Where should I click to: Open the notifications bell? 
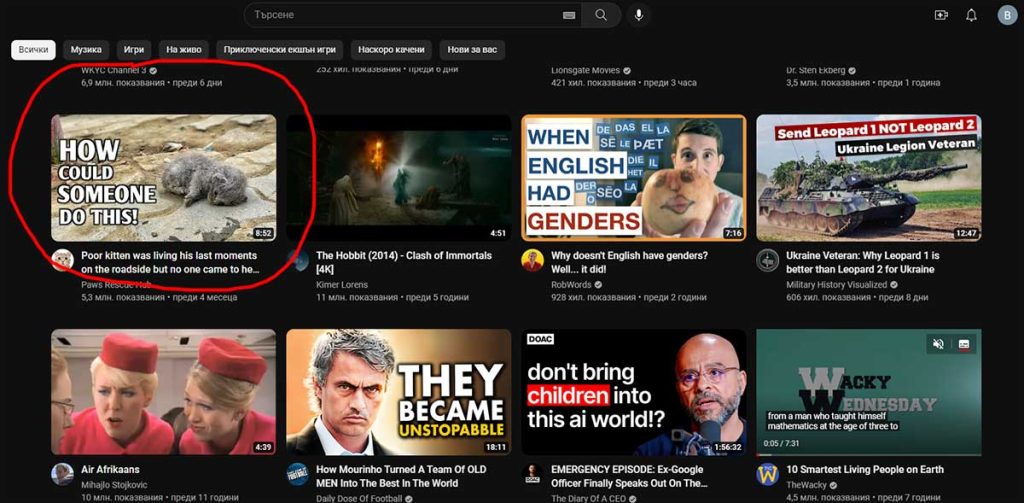click(x=971, y=15)
